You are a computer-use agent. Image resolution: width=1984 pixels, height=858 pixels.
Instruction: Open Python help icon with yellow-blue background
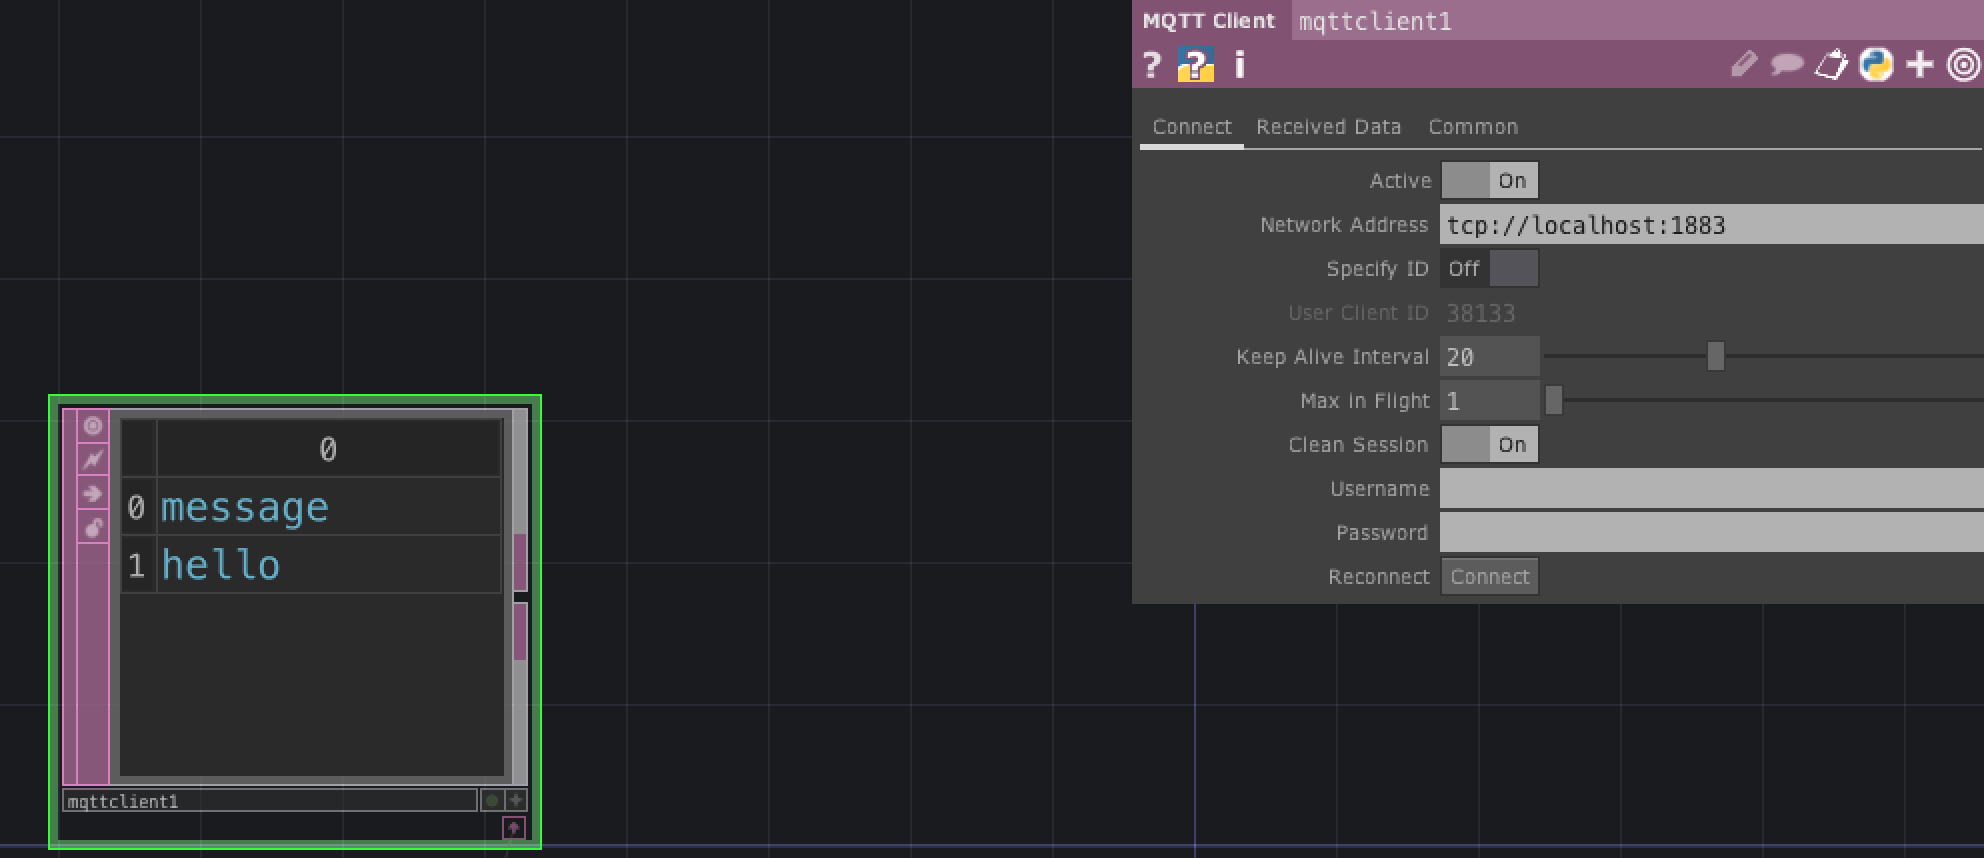click(x=1195, y=65)
